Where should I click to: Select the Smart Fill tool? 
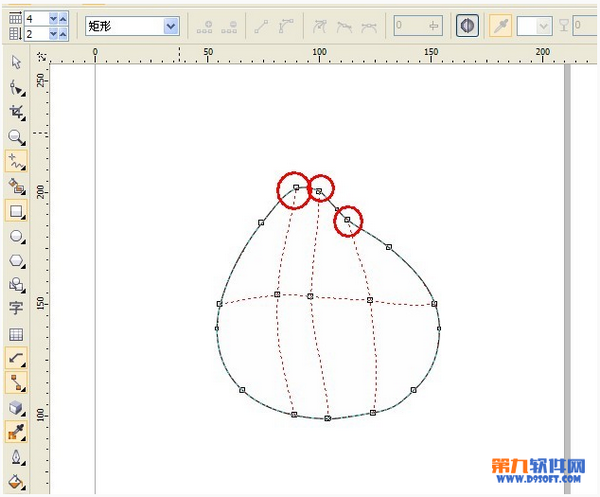(x=16, y=186)
